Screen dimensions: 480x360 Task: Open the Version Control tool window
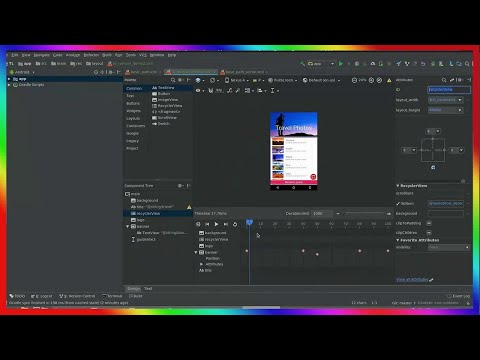pos(77,296)
